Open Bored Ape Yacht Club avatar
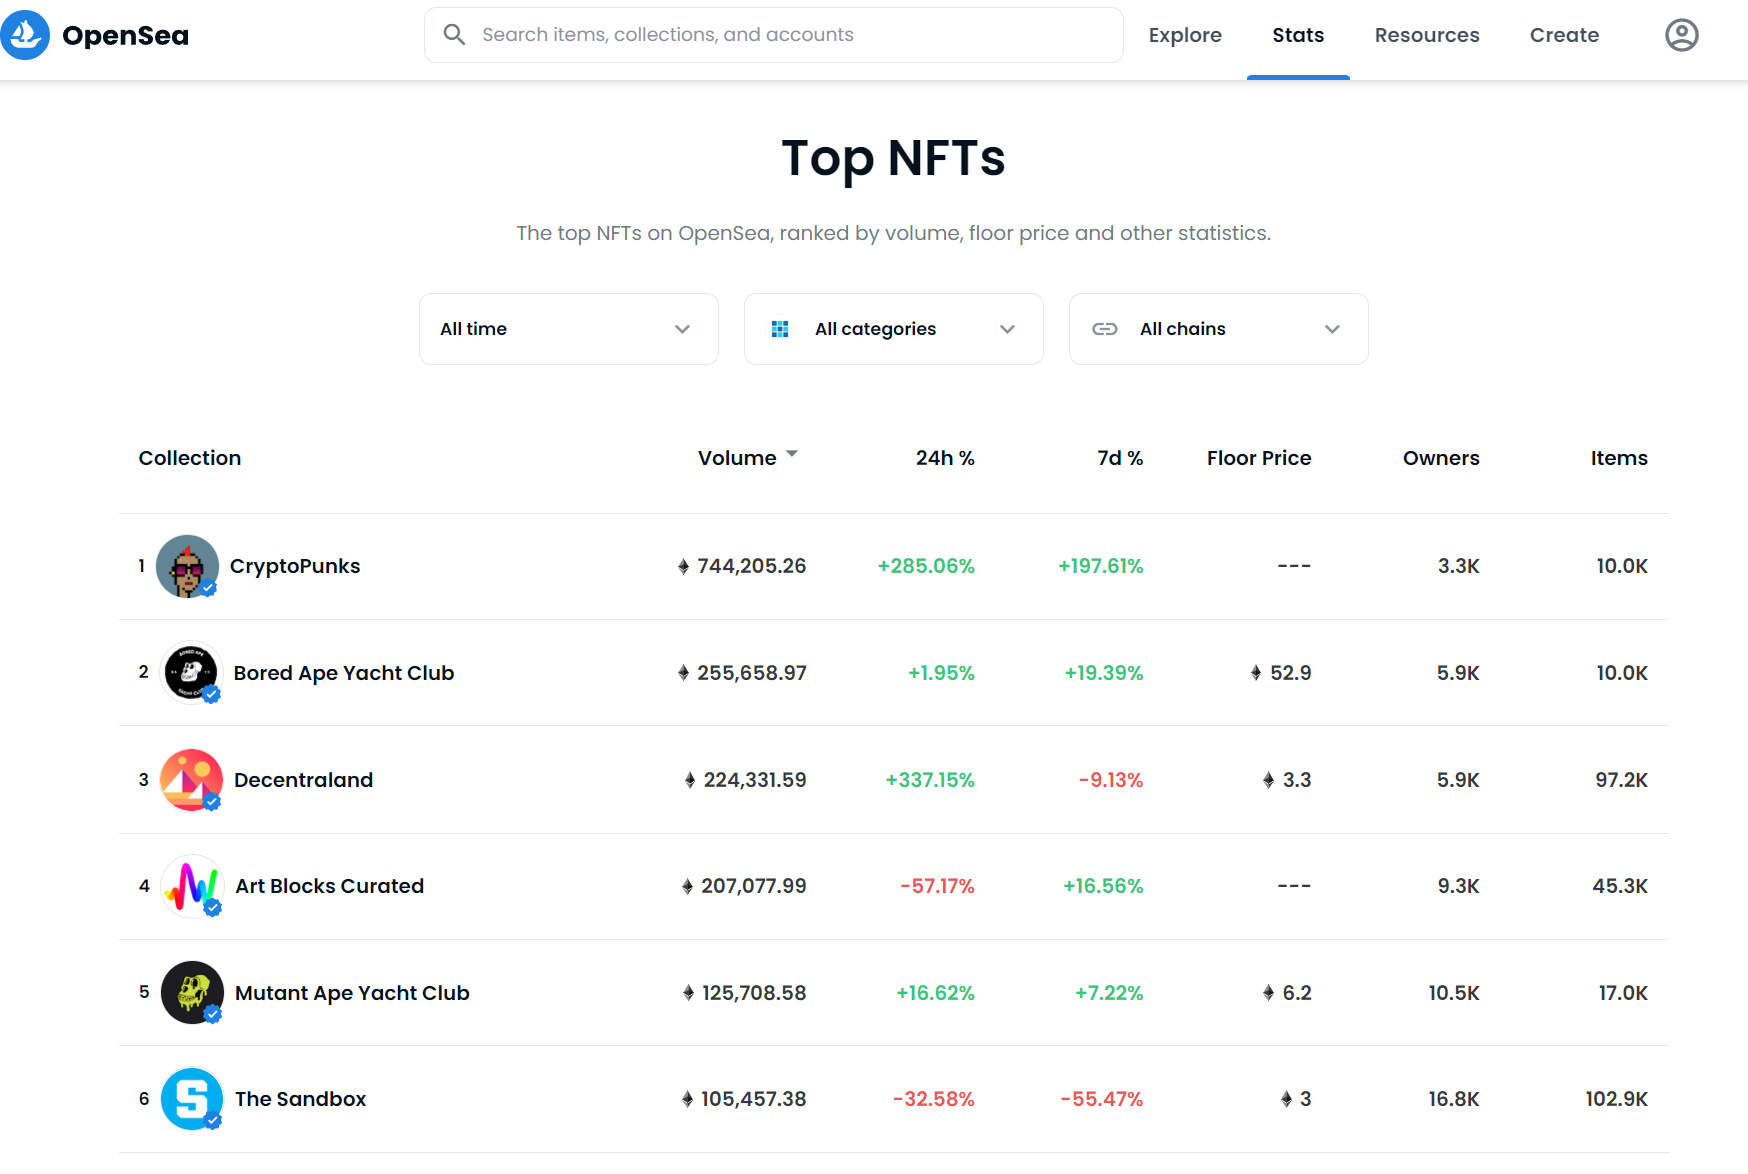Image resolution: width=1748 pixels, height=1174 pixels. [191, 673]
